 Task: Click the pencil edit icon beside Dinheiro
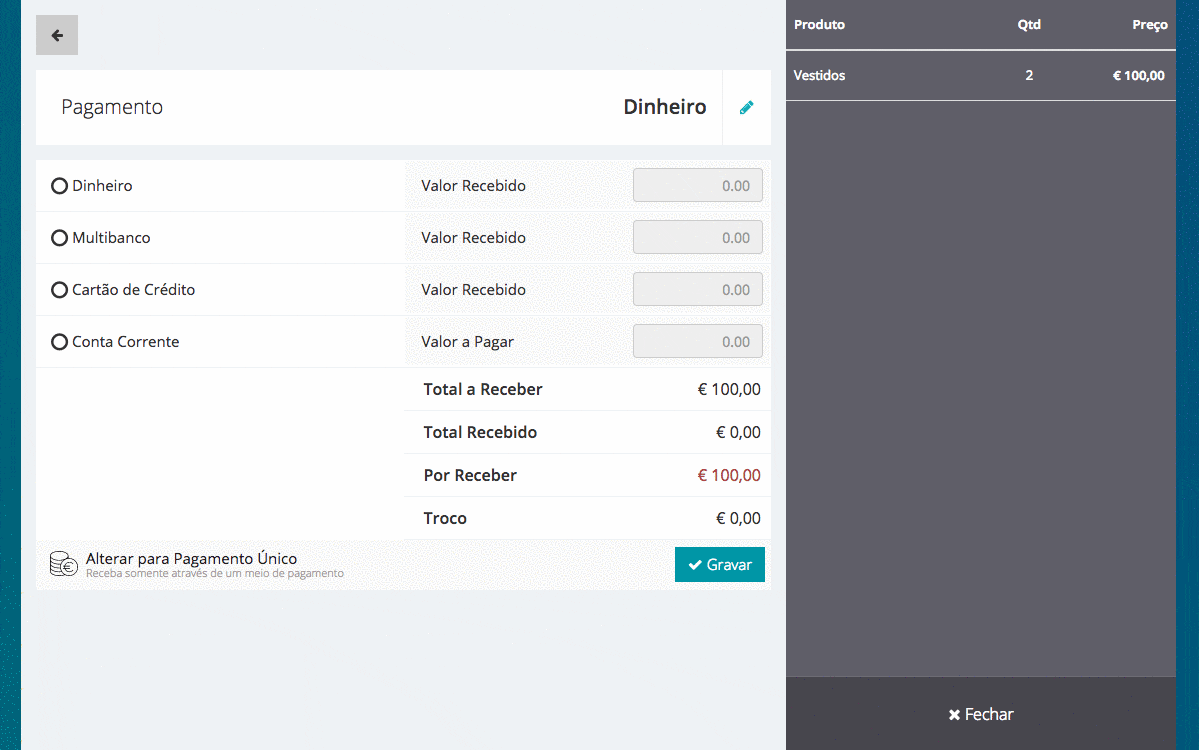coord(747,108)
